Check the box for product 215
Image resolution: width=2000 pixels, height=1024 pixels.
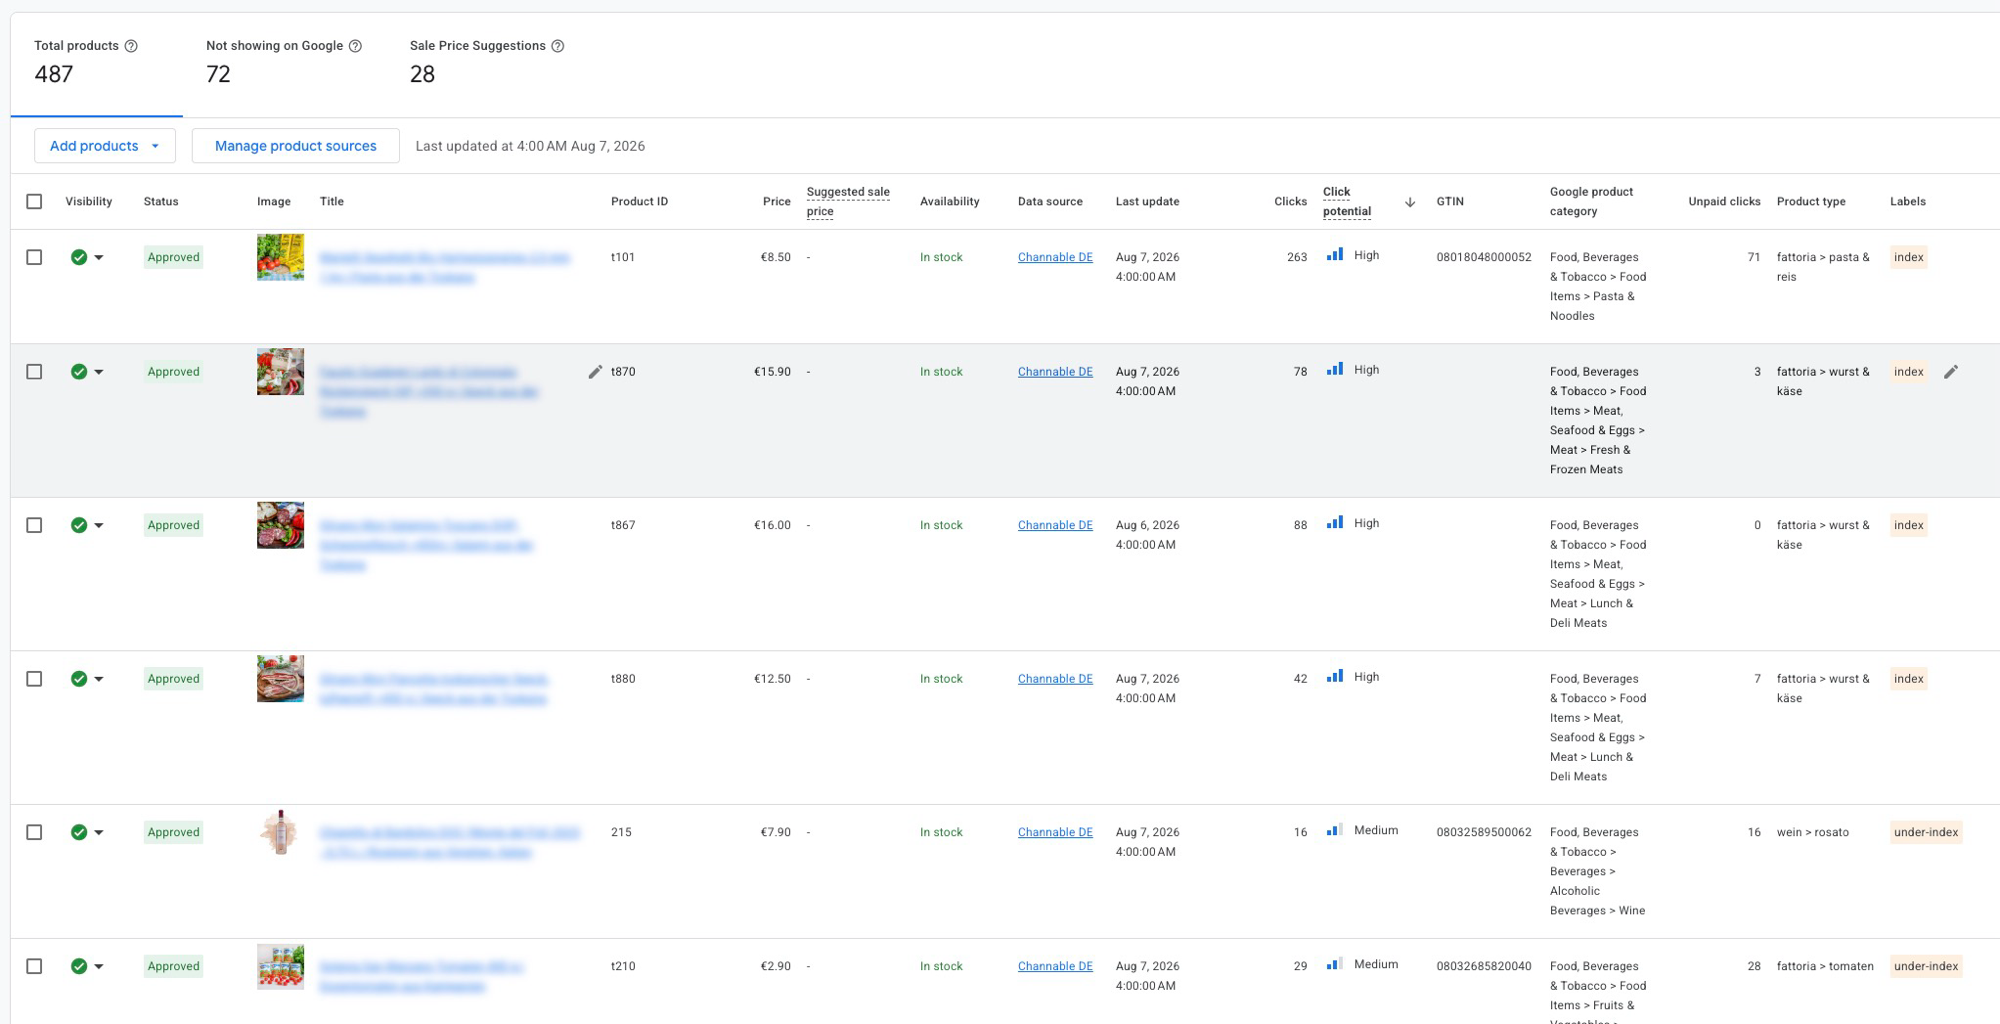[34, 833]
